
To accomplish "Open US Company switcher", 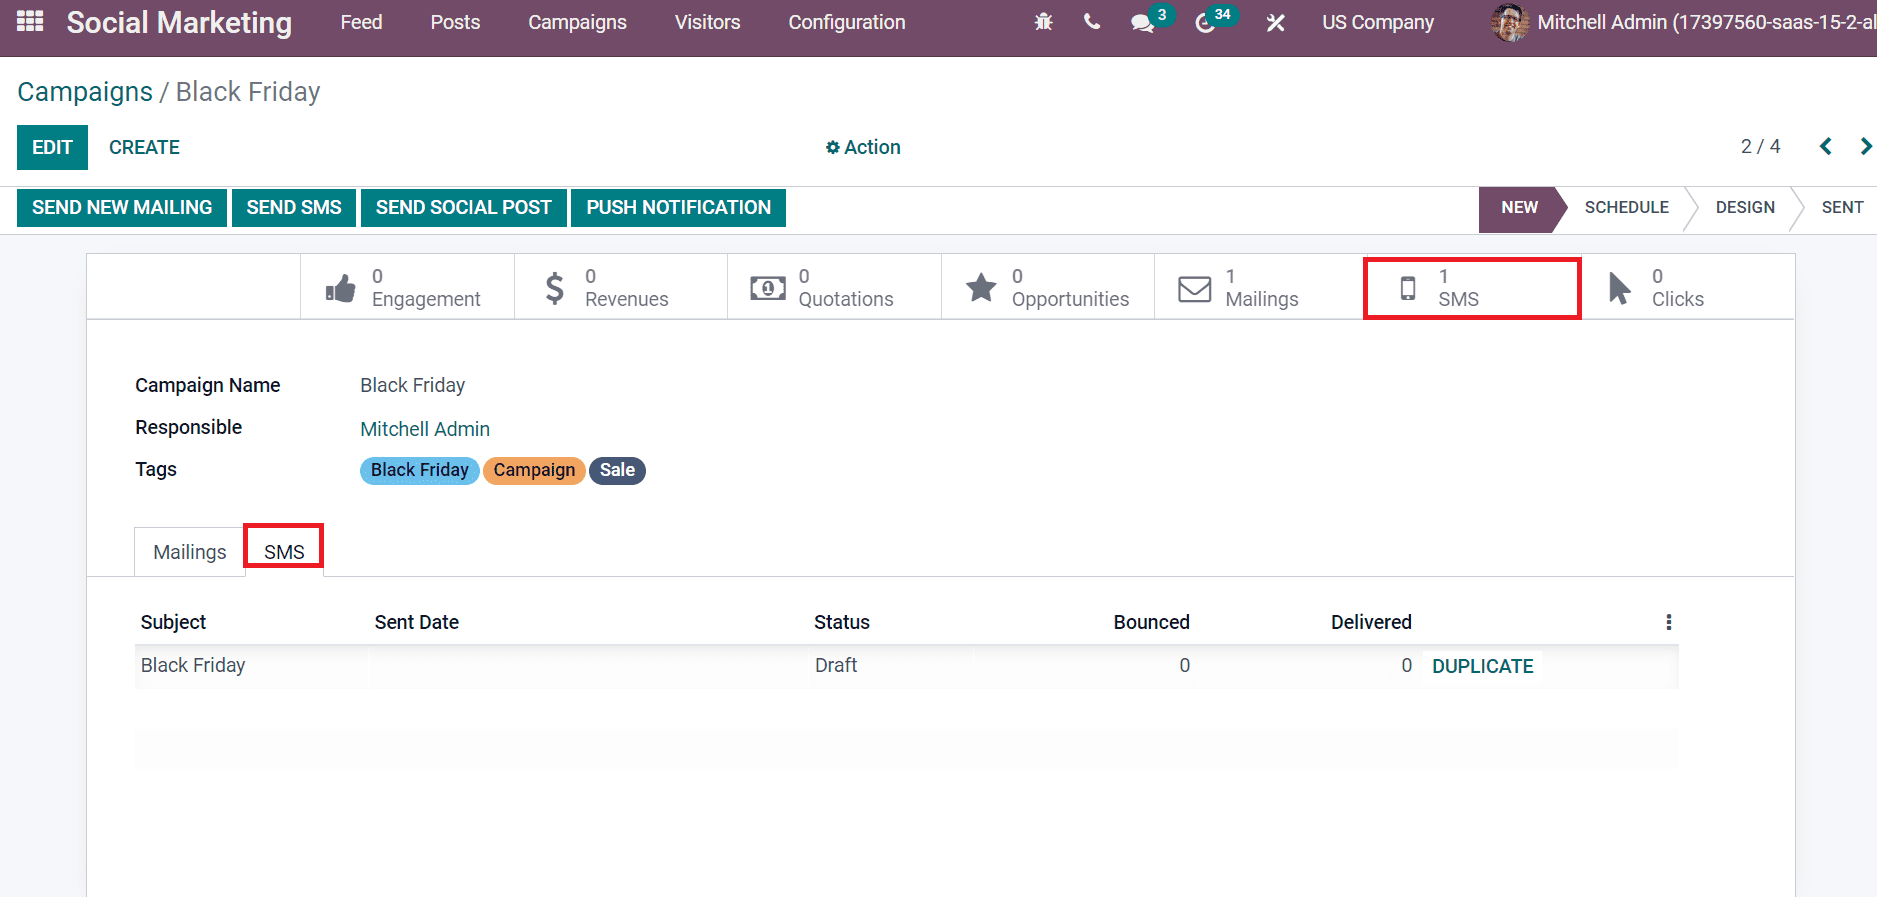I will (1377, 22).
